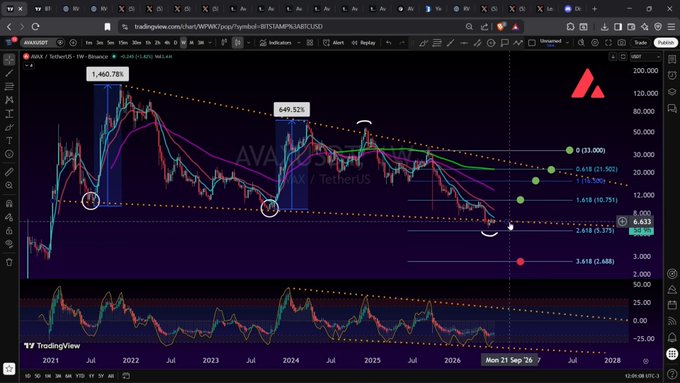Enter fullscreen mode

(608, 43)
